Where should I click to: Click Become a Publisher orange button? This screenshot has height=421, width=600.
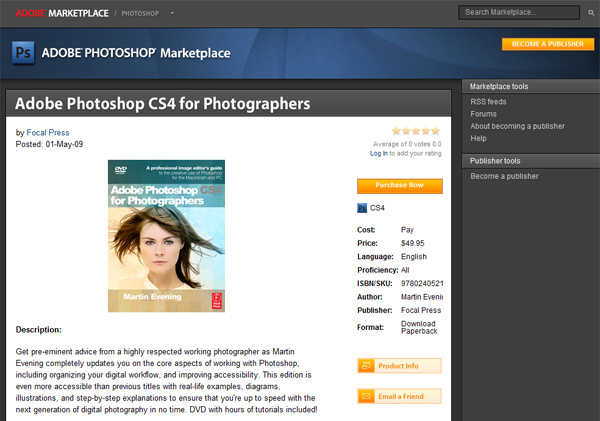pos(548,44)
